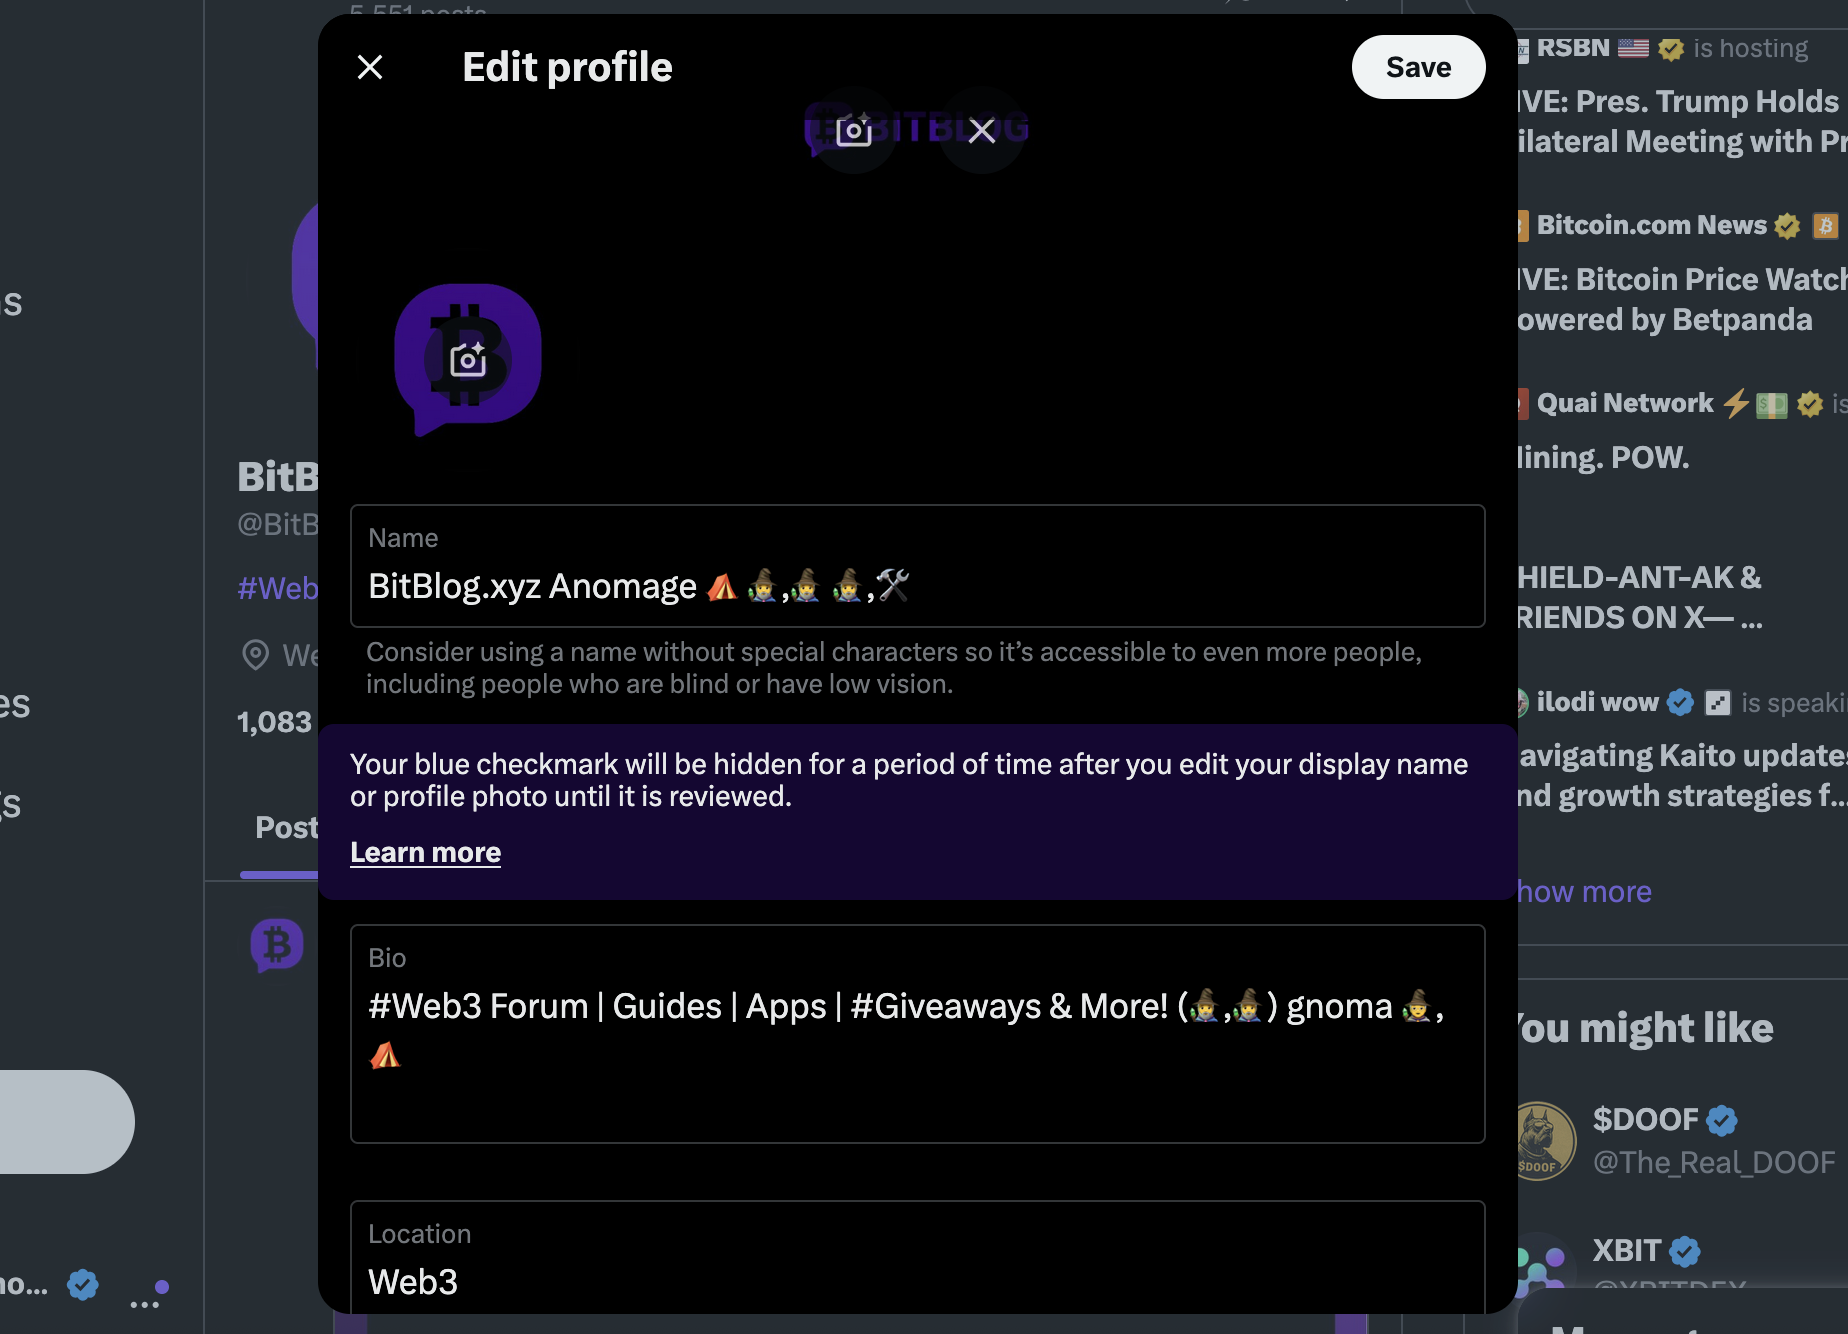Close the Edit profile dialog
1848x1334 pixels.
[x=370, y=67]
